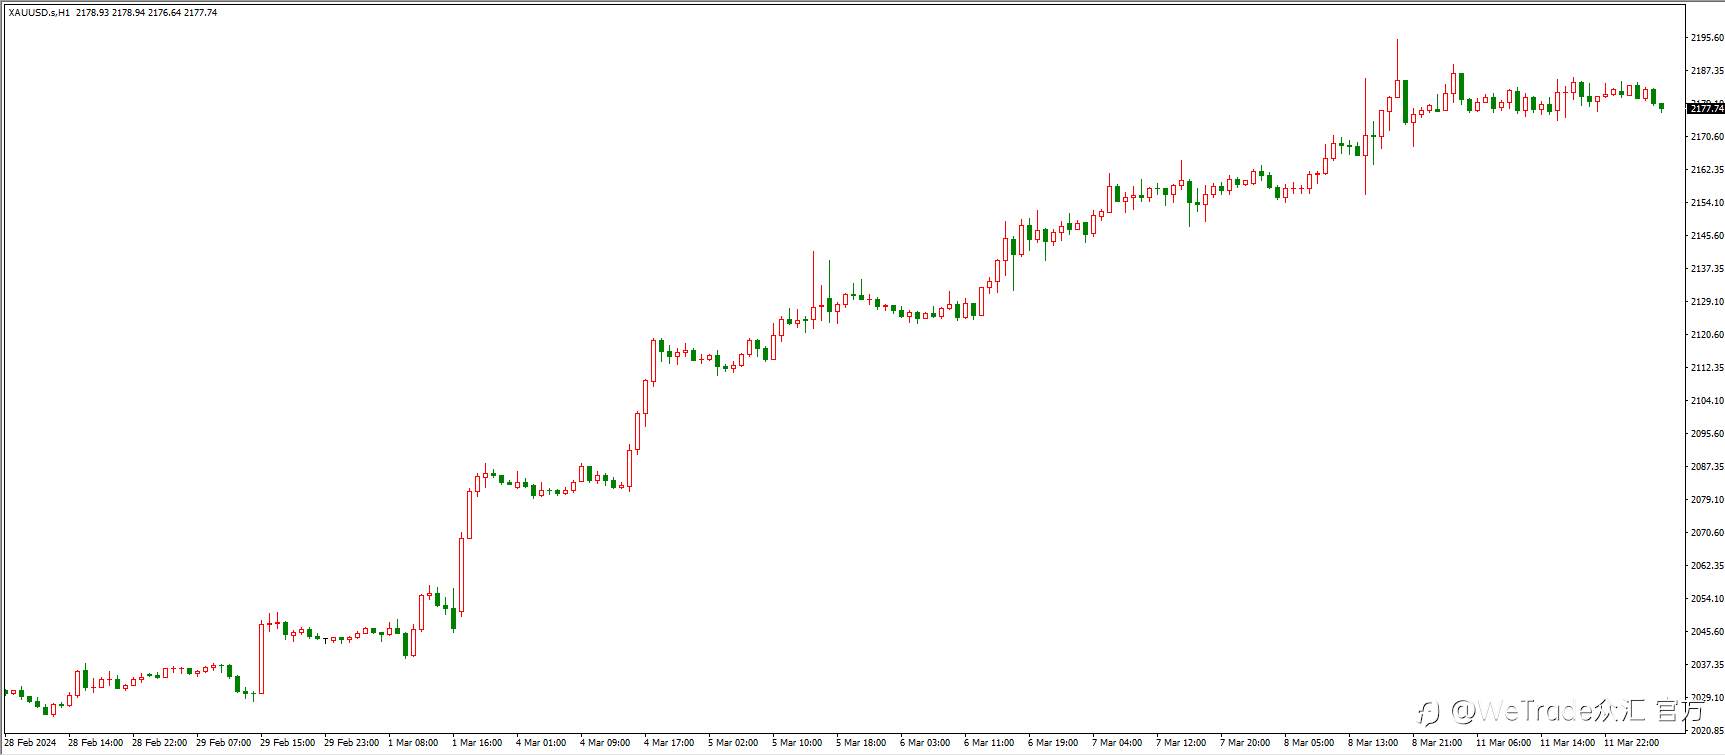Click the 4 Mar 09:00 time label
1725x756 pixels.
point(605,743)
